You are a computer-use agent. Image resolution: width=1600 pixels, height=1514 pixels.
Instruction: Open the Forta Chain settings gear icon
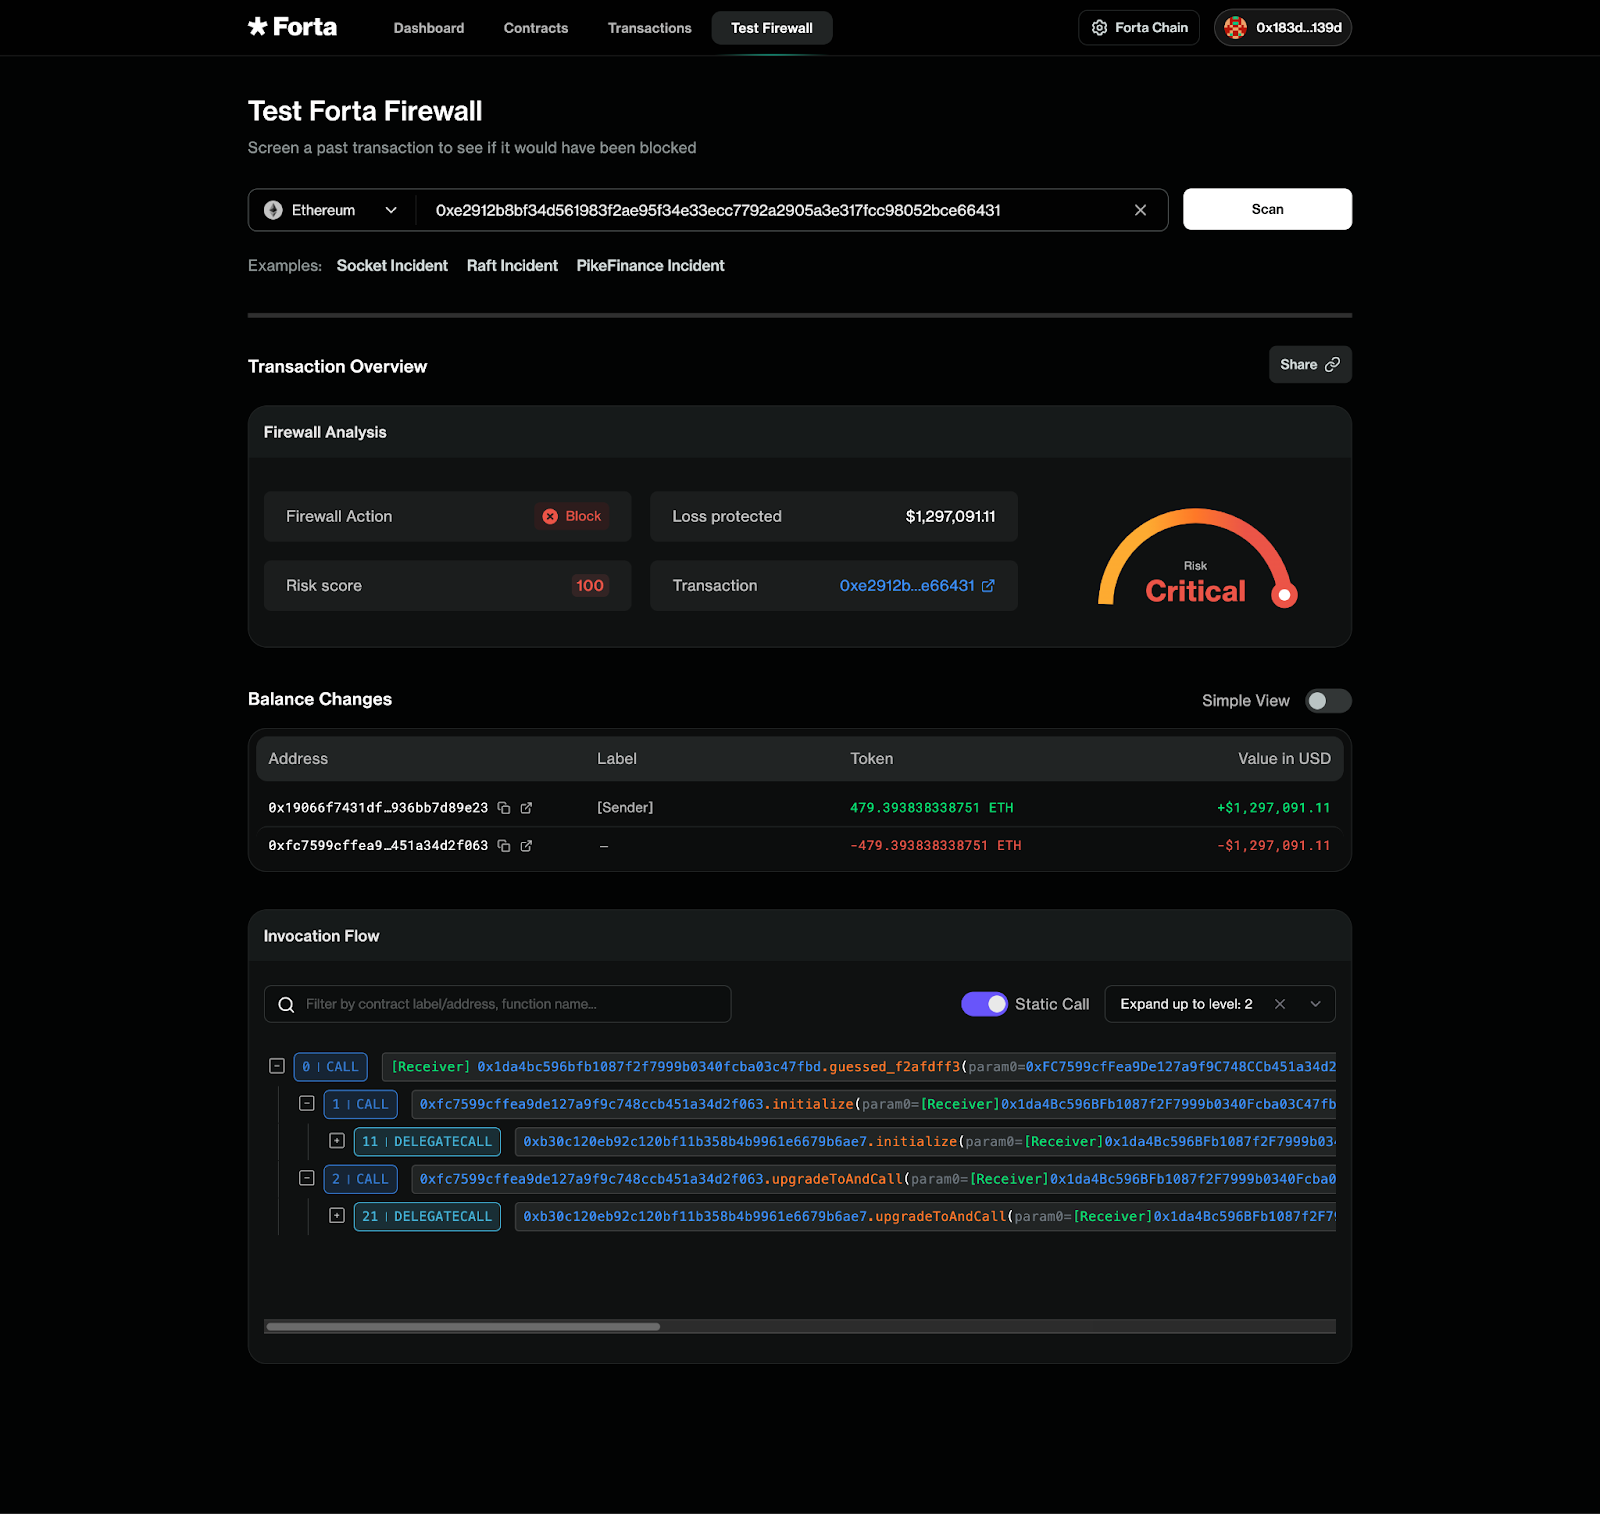tap(1099, 27)
